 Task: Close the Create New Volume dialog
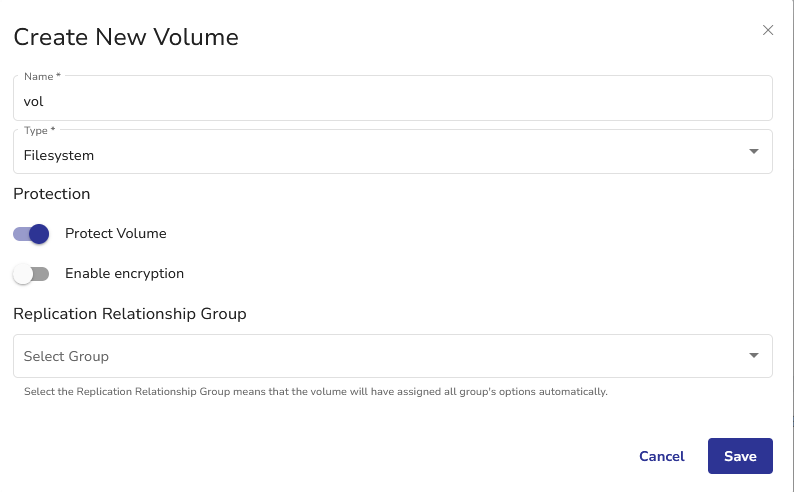(768, 30)
